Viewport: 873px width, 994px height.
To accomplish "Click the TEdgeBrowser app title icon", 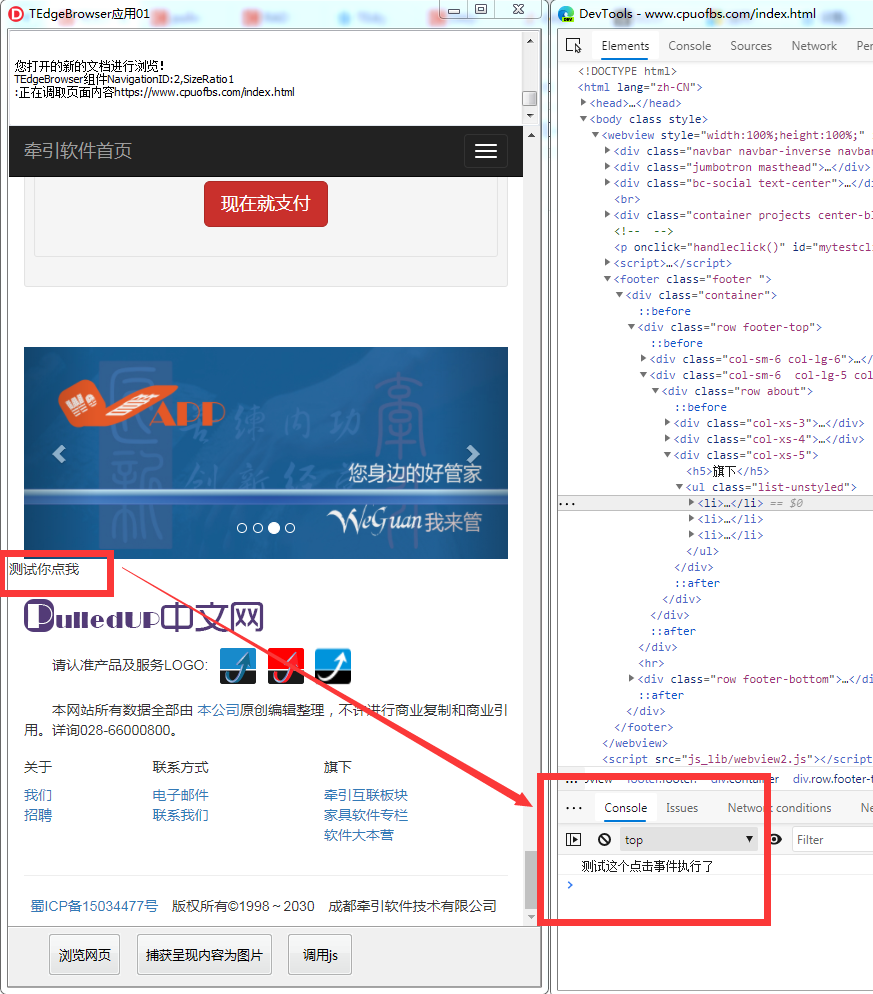I will point(16,14).
